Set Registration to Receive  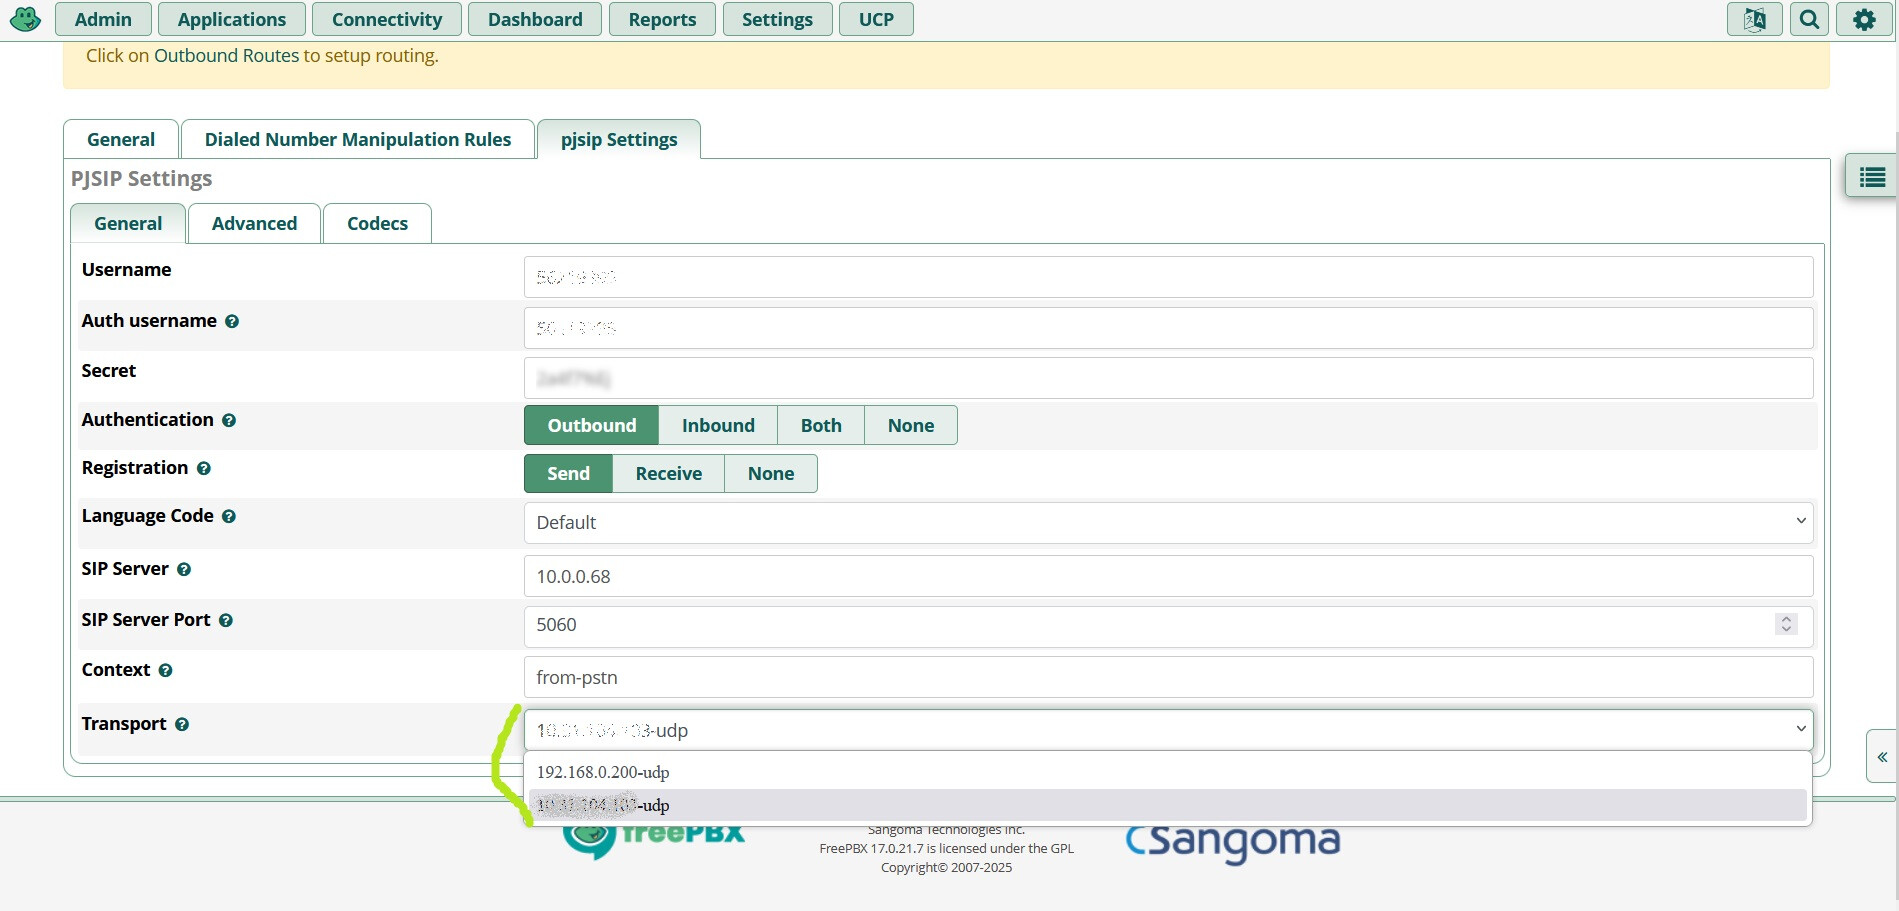668,473
